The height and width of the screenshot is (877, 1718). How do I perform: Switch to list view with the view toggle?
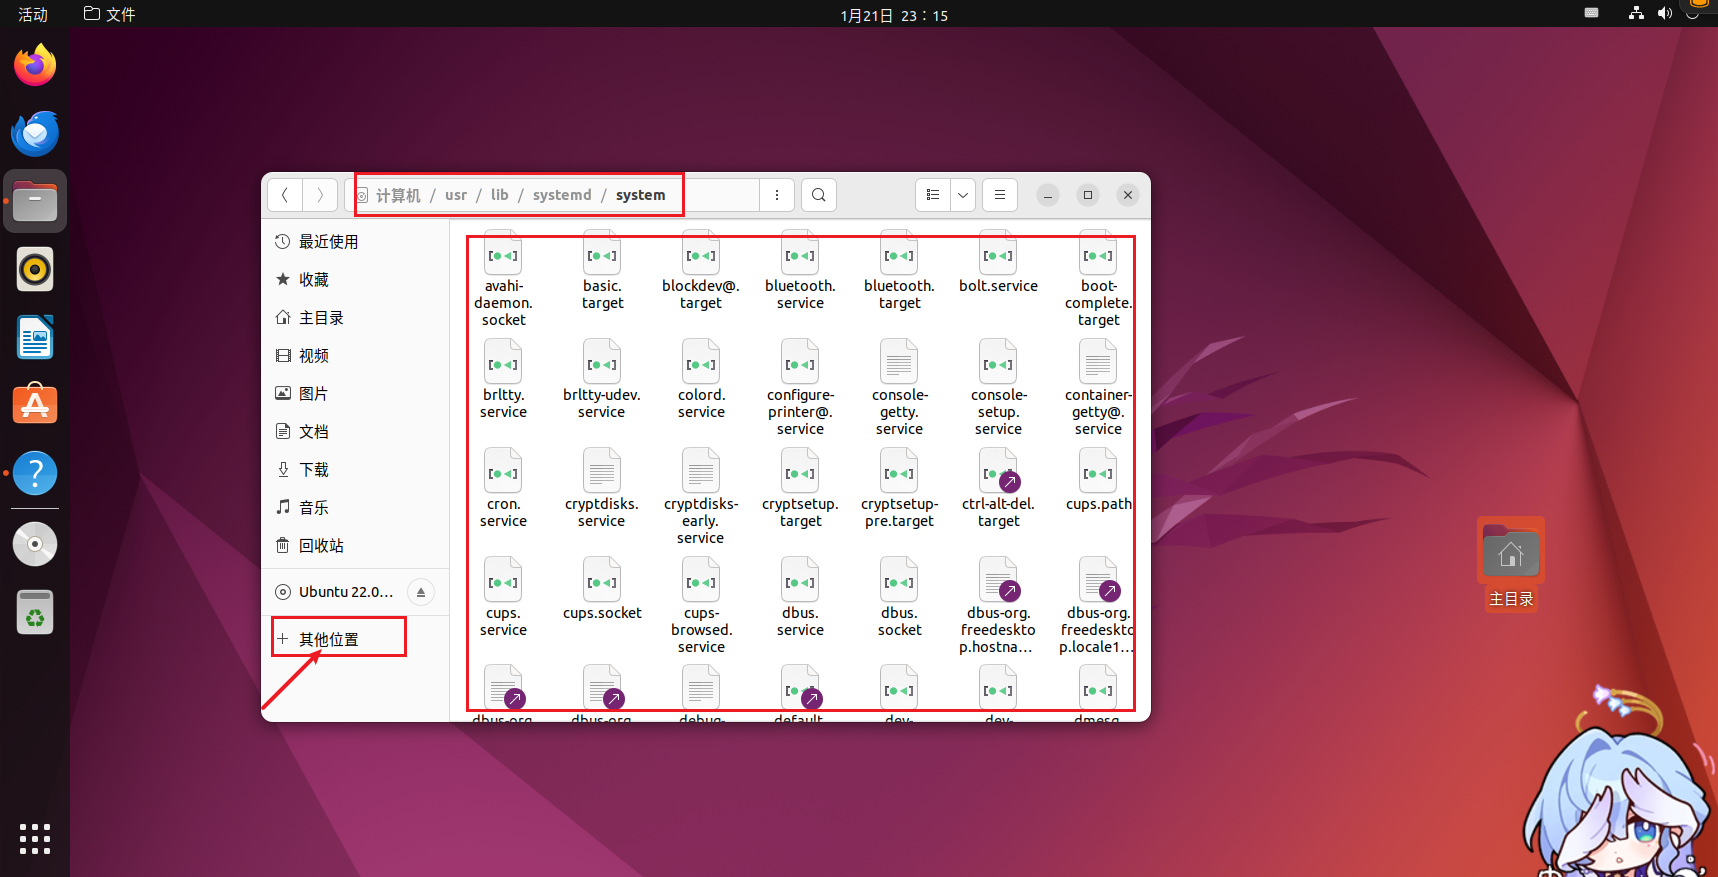coord(933,195)
